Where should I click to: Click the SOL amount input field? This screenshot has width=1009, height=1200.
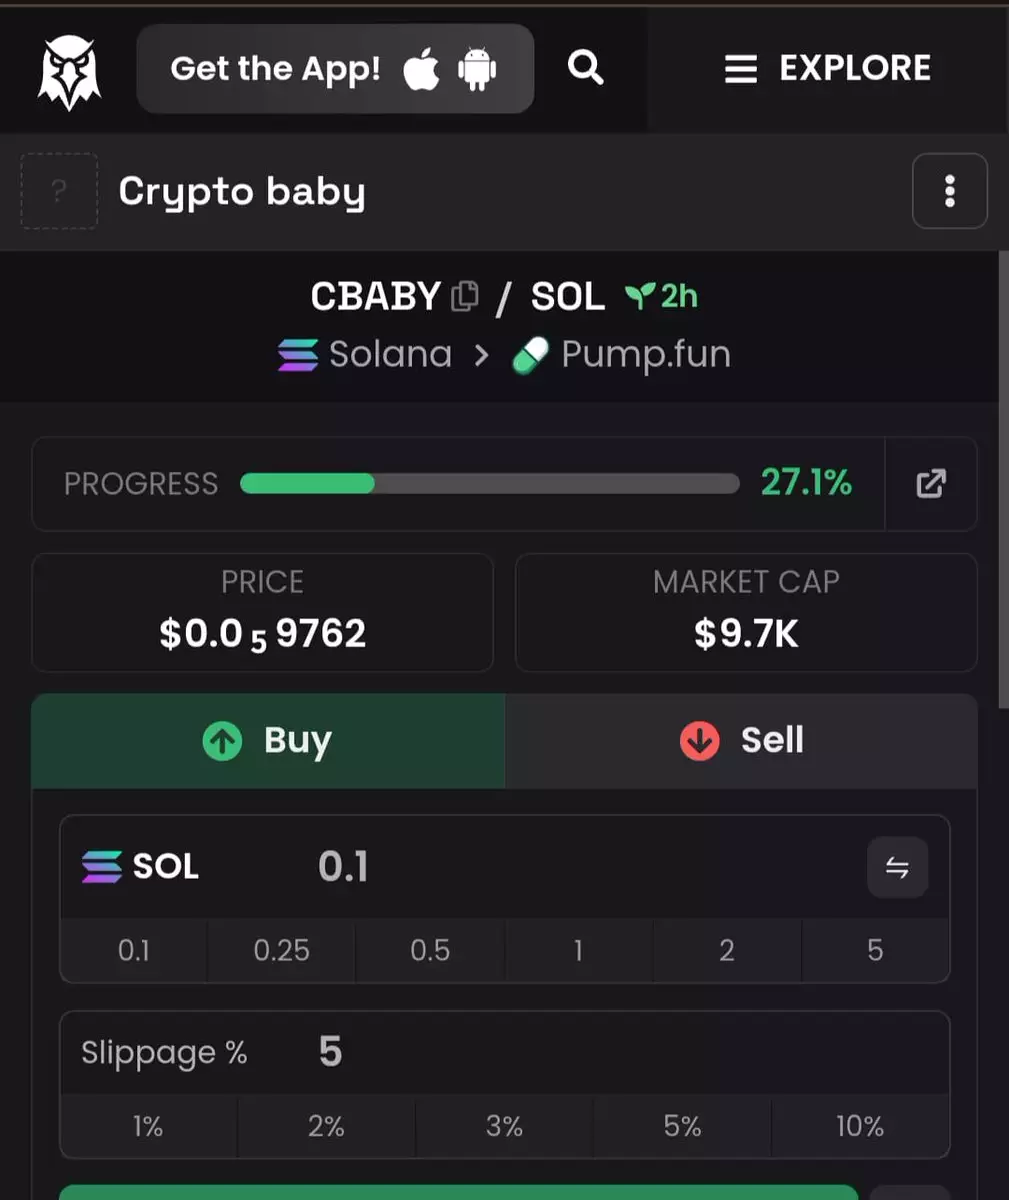pos(580,867)
